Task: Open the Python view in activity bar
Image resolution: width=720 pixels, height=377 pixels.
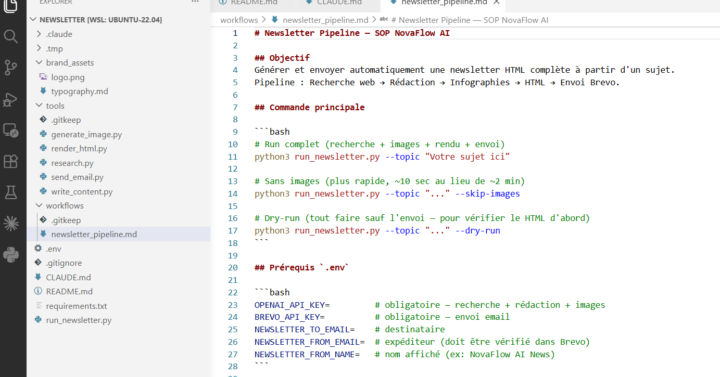Action: [11, 254]
